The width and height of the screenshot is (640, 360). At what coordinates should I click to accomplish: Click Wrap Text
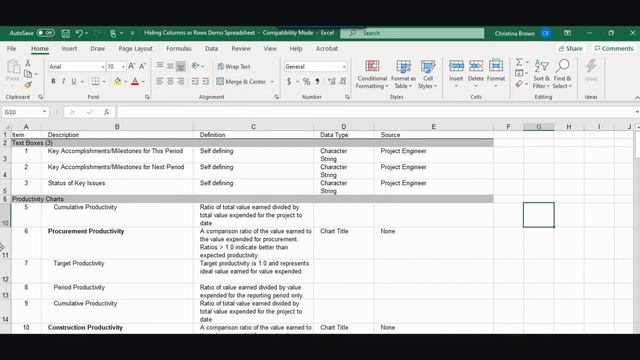coord(234,67)
